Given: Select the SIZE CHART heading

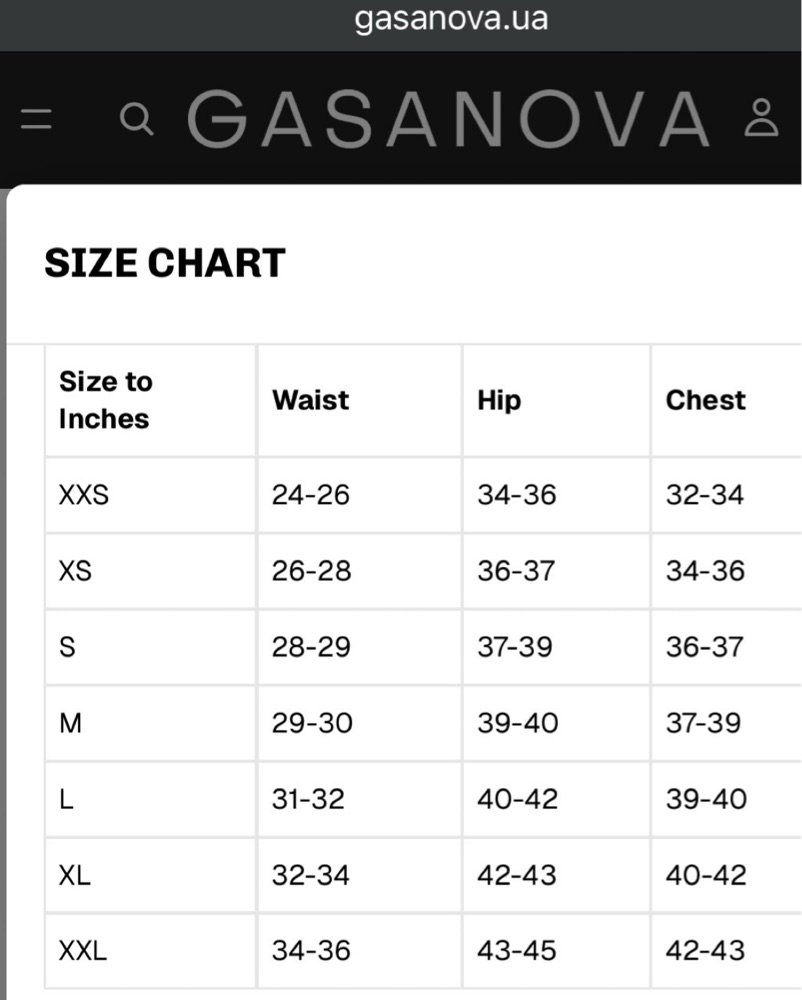Looking at the screenshot, I should point(164,263).
